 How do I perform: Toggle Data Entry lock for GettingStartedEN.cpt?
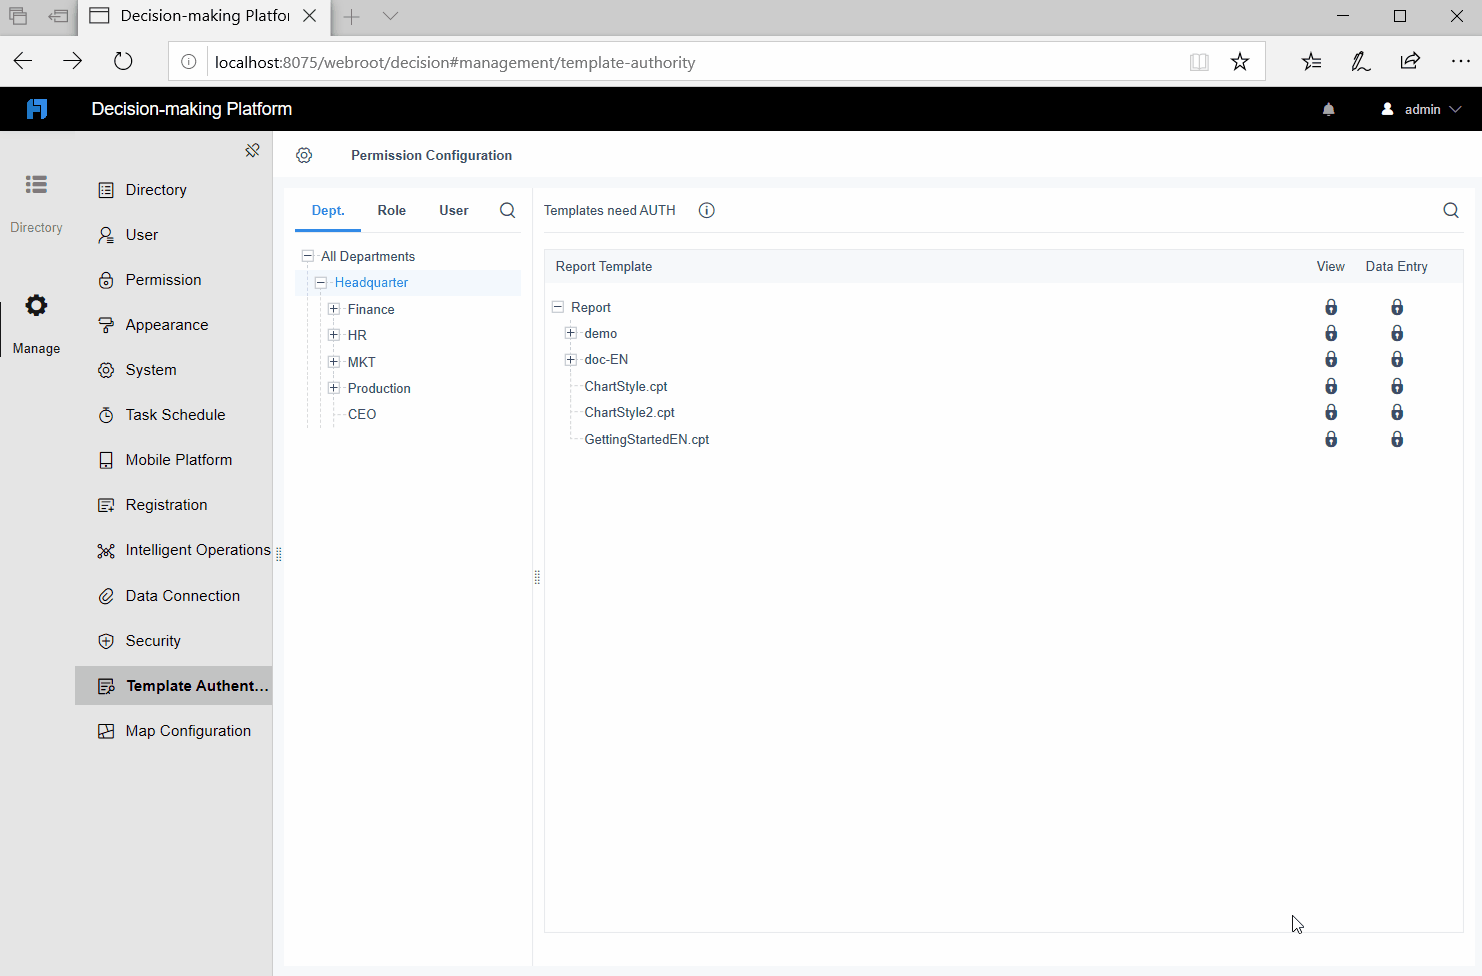tap(1397, 438)
